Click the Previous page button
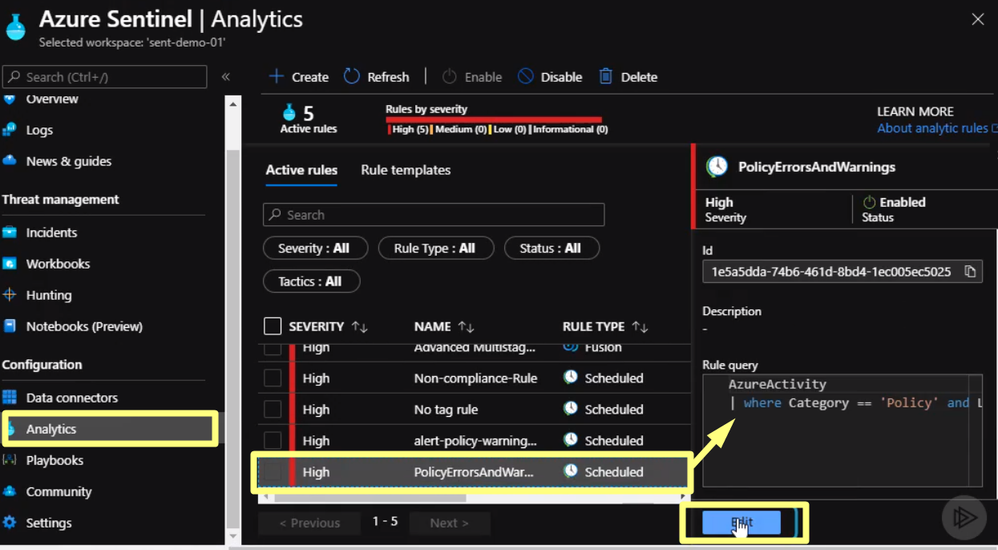Image resolution: width=998 pixels, height=550 pixels. (309, 523)
